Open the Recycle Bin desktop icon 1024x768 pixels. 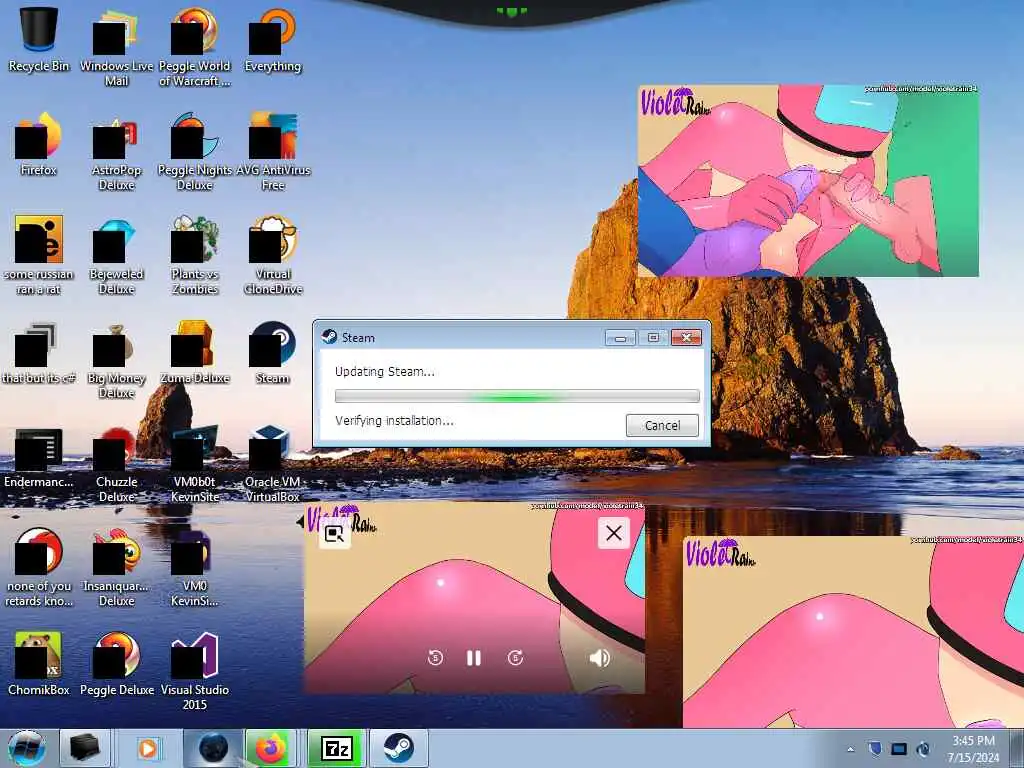click(x=39, y=40)
